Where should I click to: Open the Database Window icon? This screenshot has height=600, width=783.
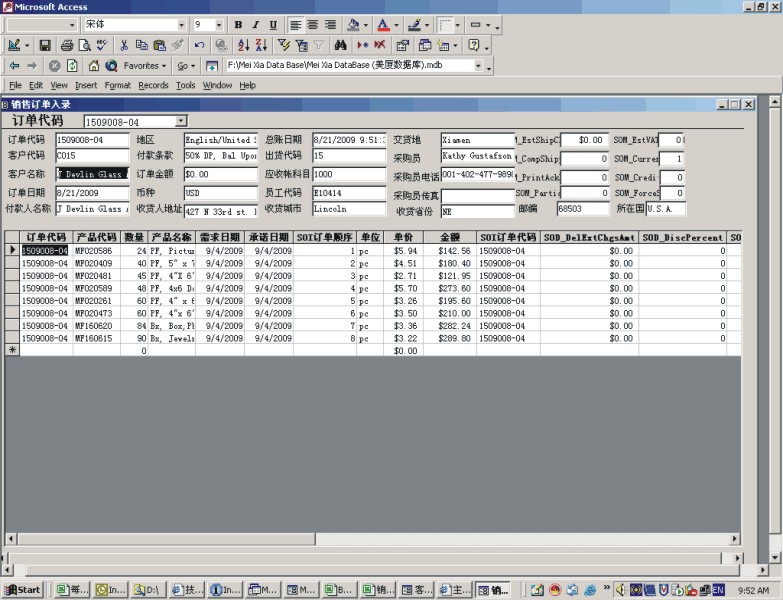click(424, 45)
